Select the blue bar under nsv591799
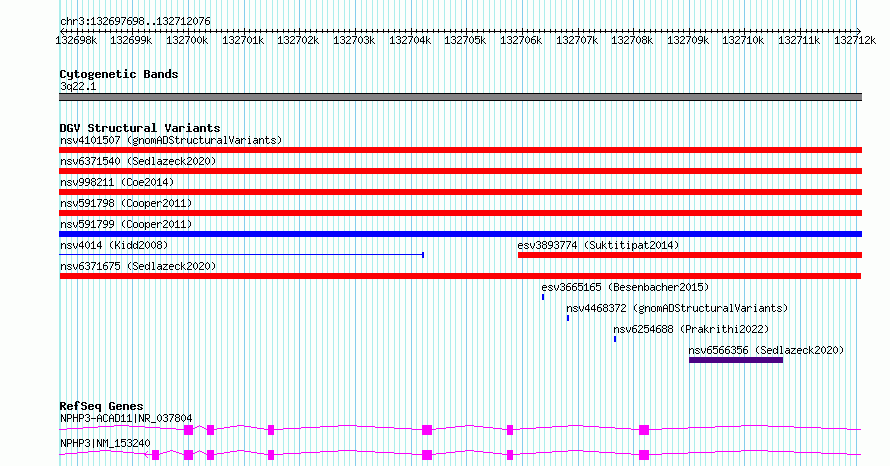890x466 pixels. click(460, 234)
